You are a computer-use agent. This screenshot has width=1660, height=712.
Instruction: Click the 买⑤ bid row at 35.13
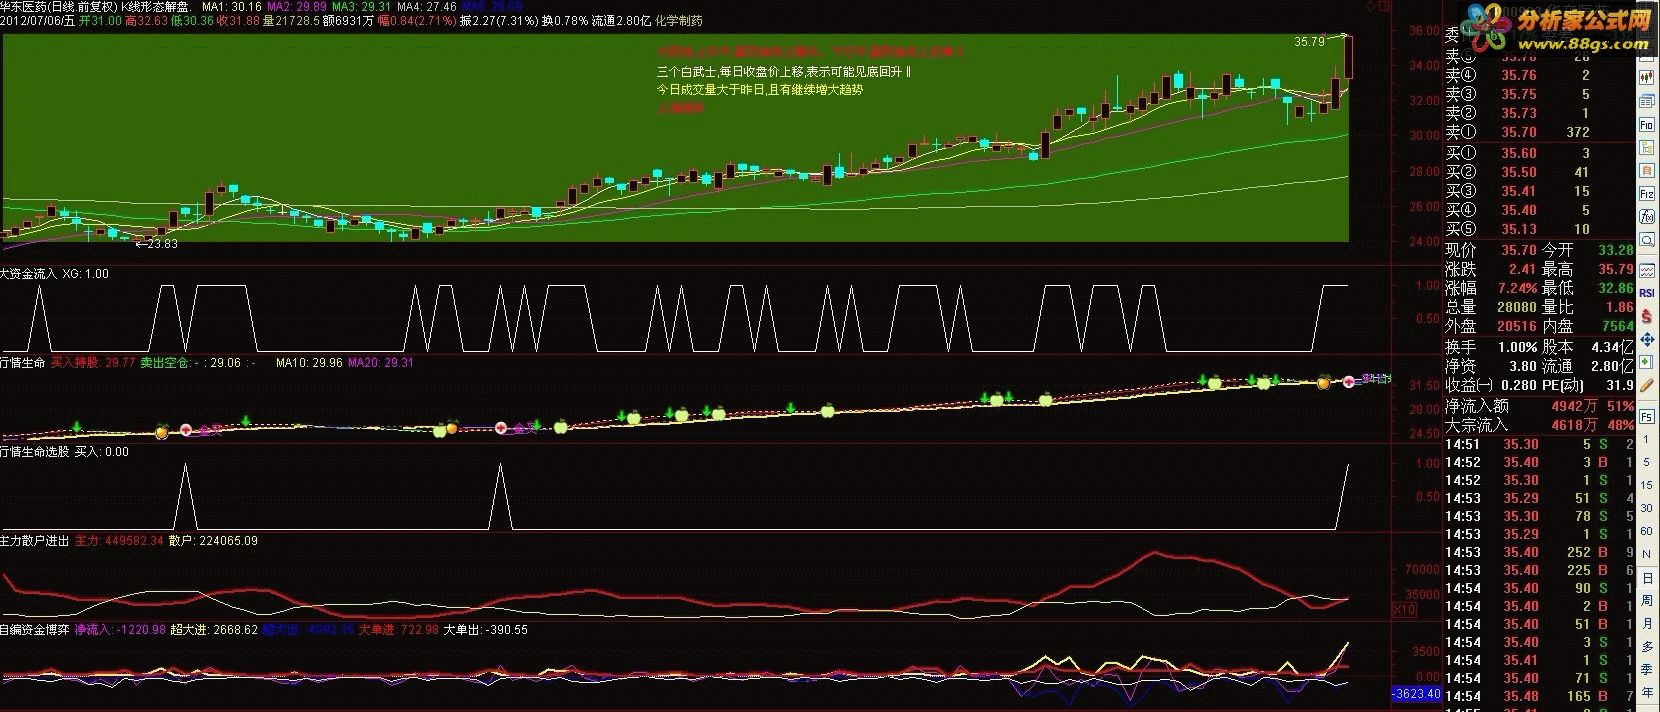pyautogui.click(x=1538, y=229)
